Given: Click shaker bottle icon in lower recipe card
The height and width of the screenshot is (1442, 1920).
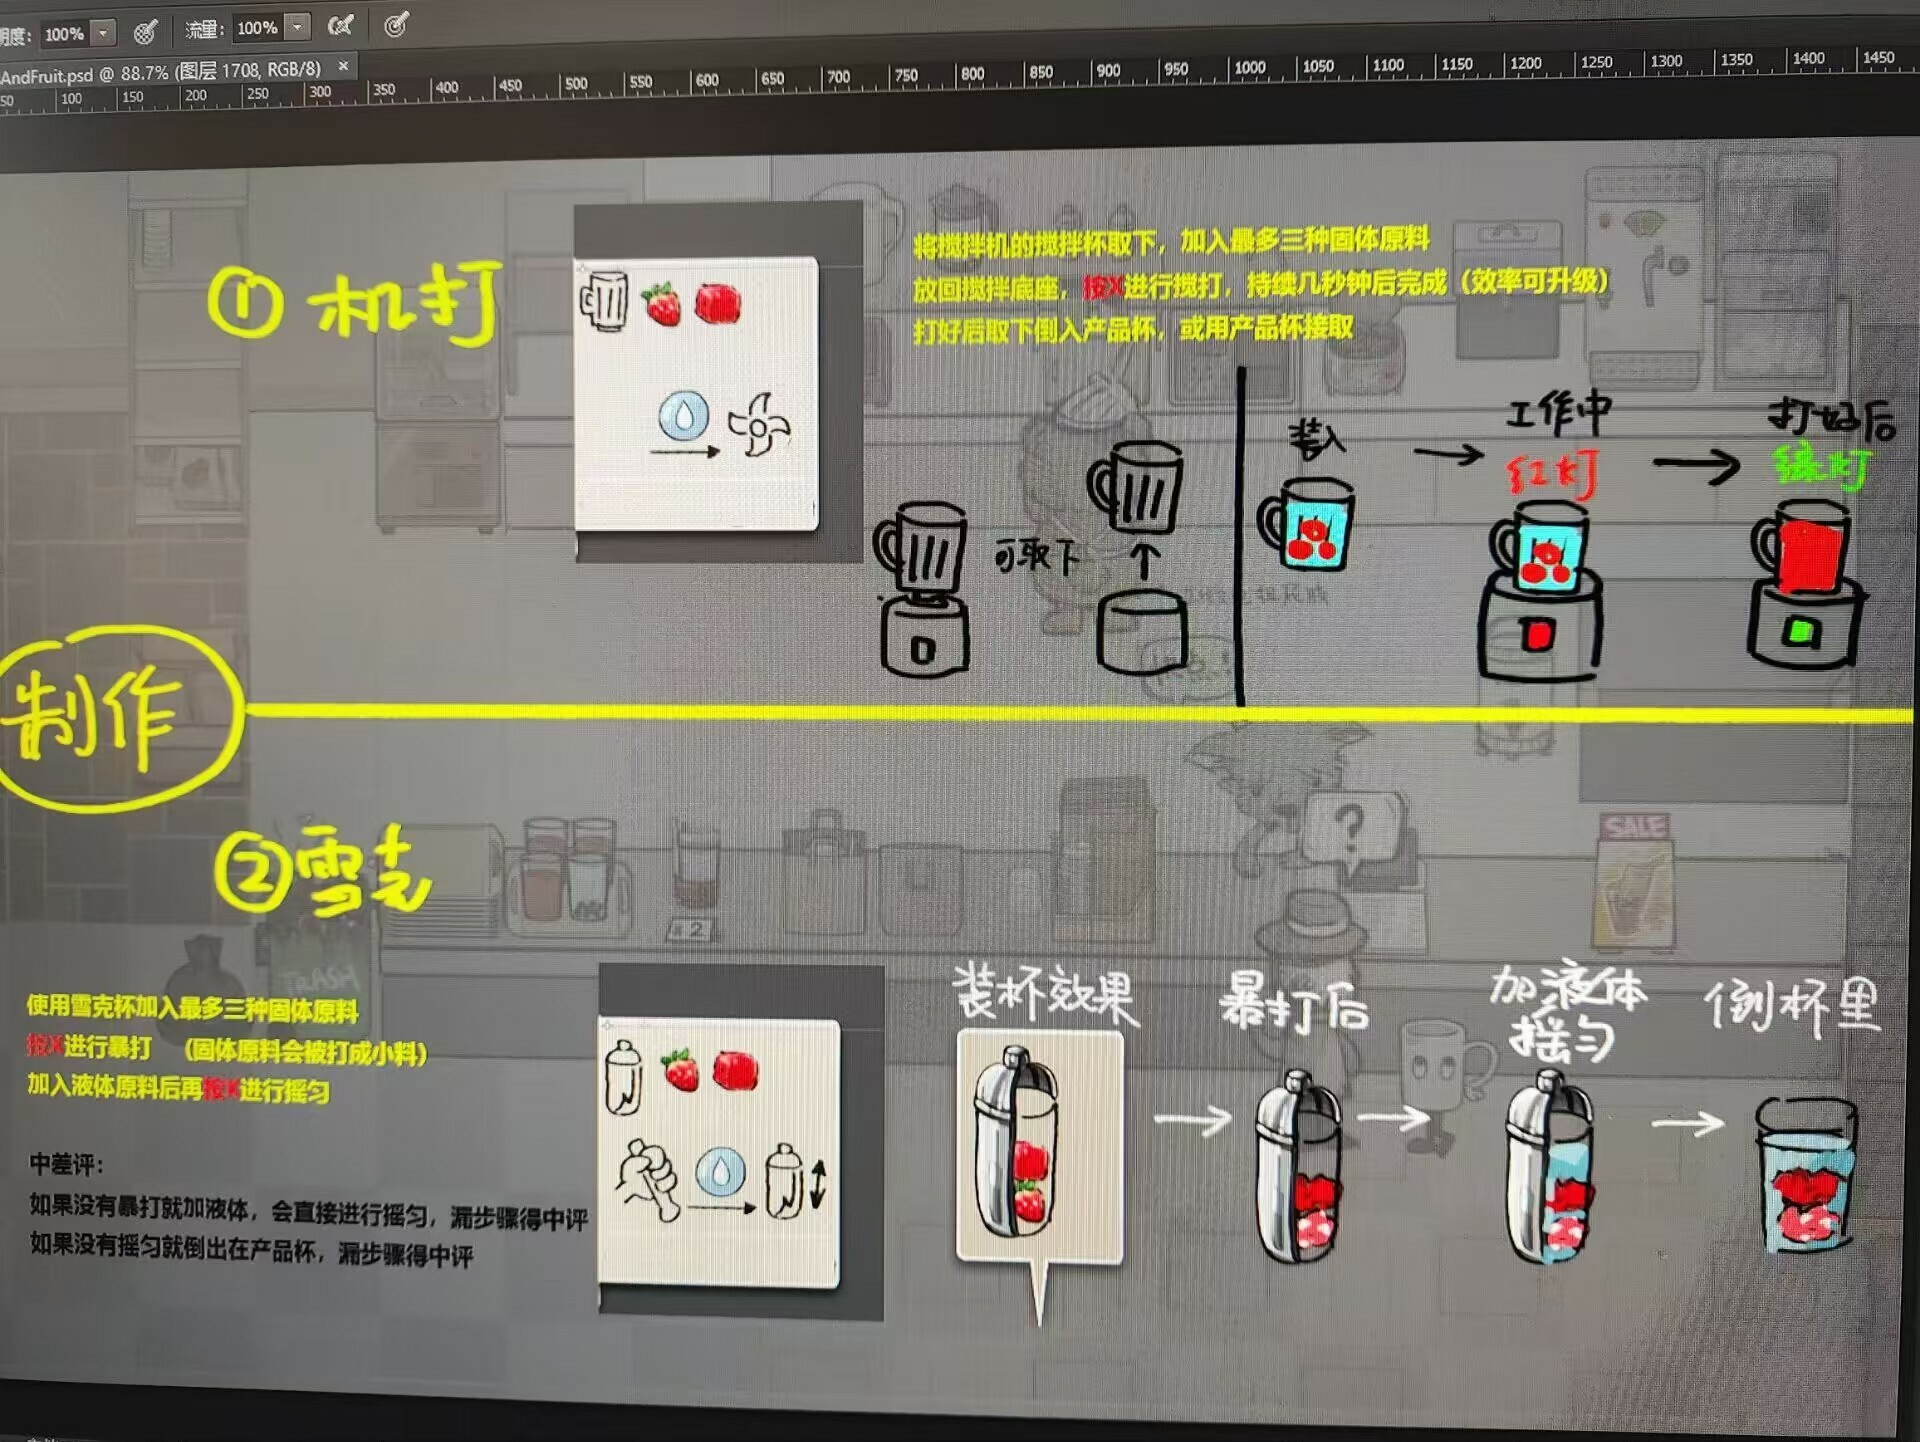Looking at the screenshot, I should click(x=623, y=1078).
